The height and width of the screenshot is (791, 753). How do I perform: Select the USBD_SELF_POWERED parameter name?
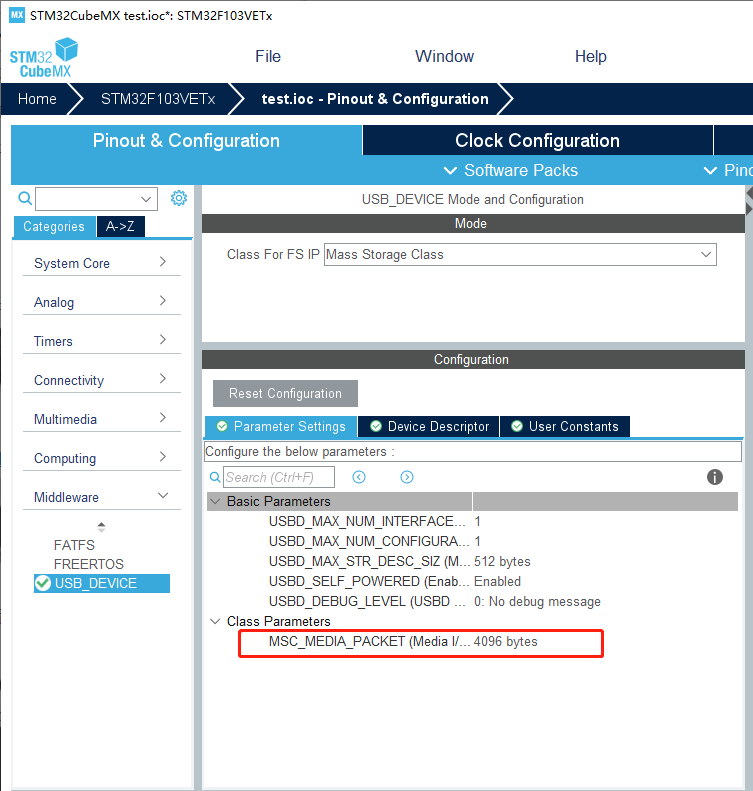[x=369, y=581]
